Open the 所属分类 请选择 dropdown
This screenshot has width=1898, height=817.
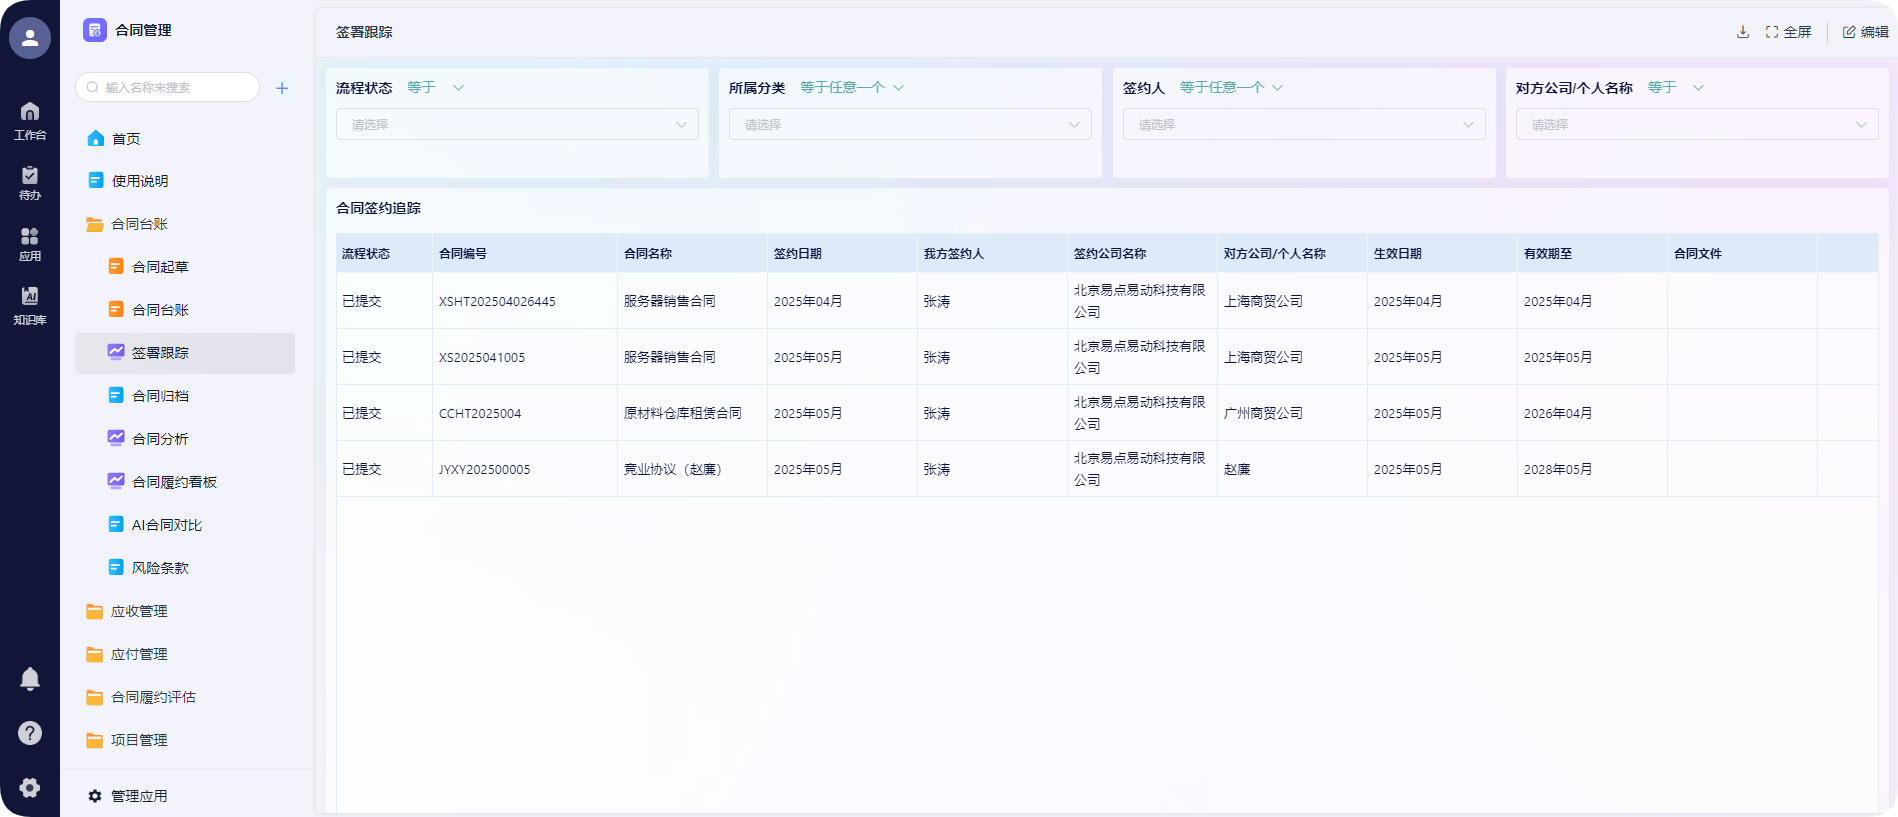click(910, 125)
